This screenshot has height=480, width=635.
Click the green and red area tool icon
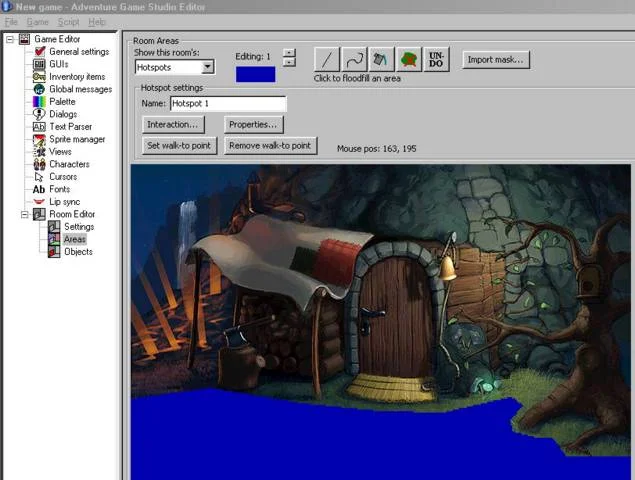point(409,60)
